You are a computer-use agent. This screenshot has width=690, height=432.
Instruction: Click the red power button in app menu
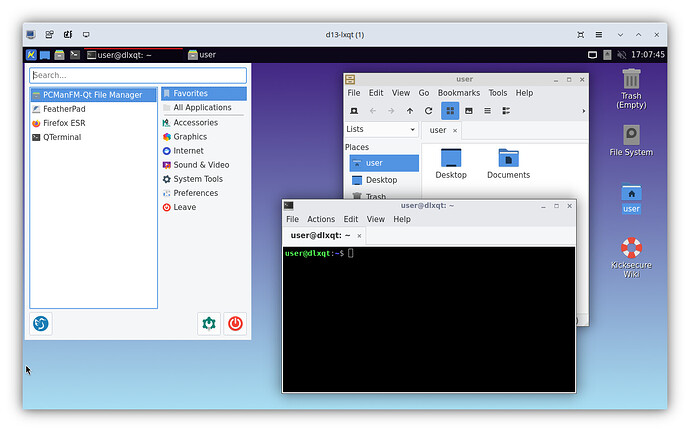pos(235,323)
